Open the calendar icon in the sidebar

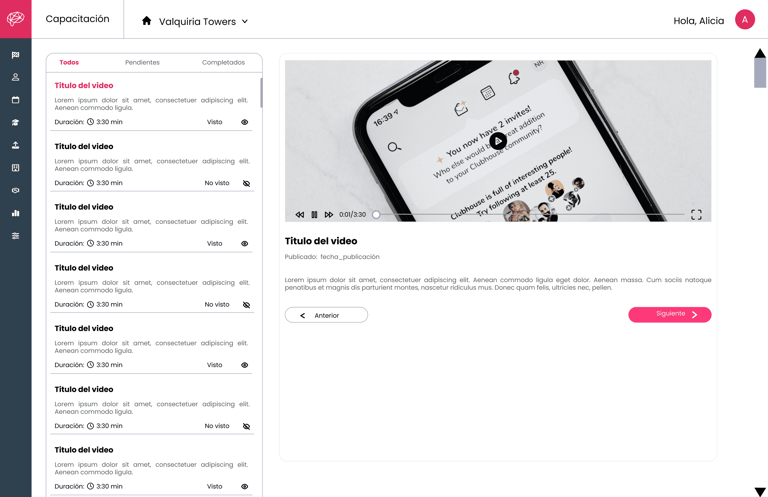coord(15,100)
